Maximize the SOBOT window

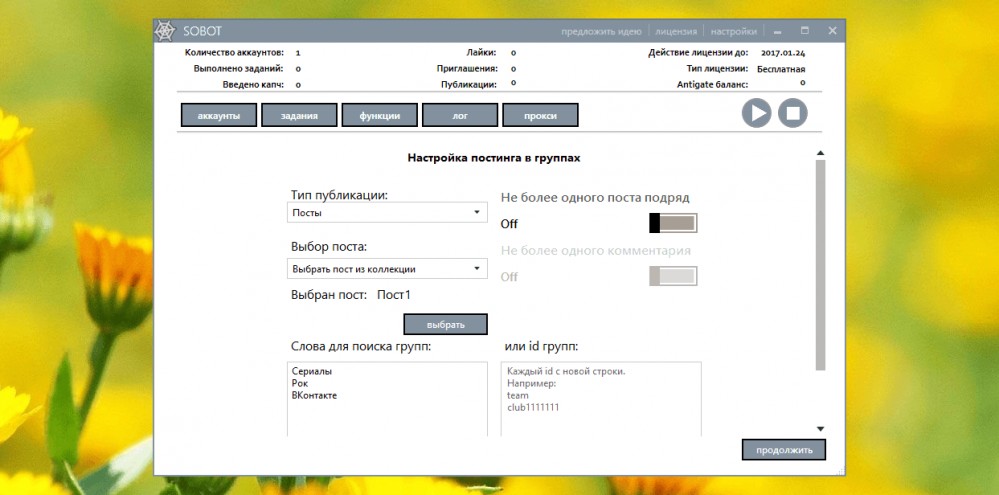805,31
